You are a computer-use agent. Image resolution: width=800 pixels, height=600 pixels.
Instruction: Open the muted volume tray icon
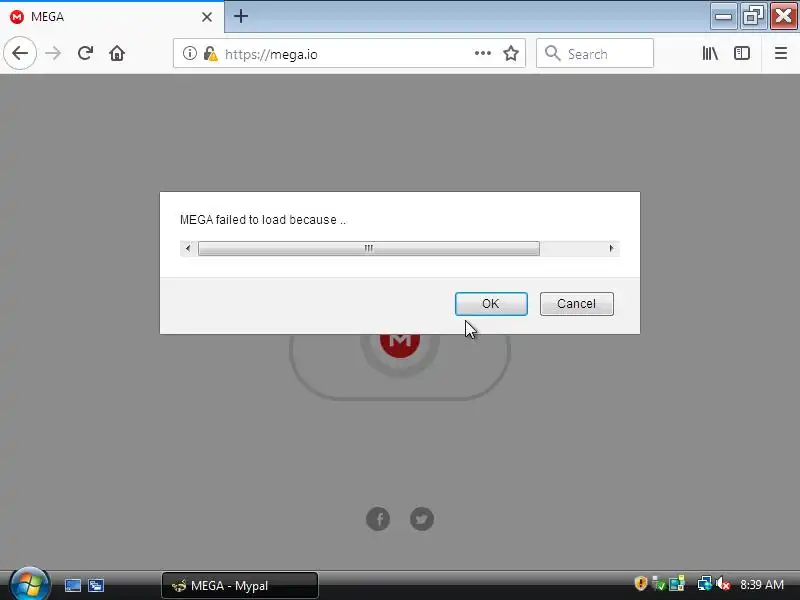coord(723,584)
